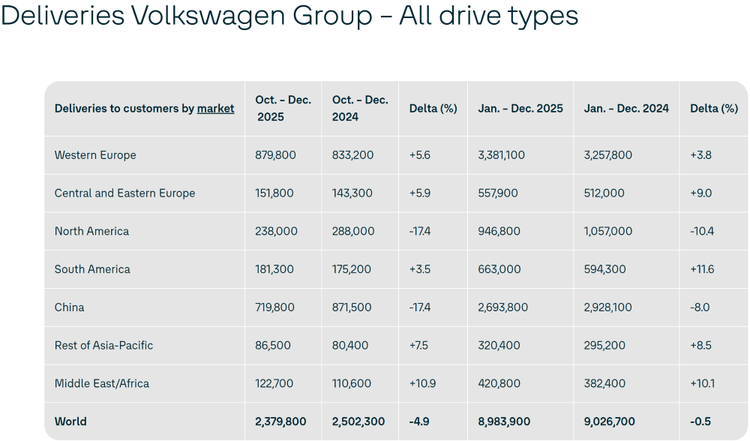750x441 pixels.
Task: Click the "South America" row label
Action: click(x=92, y=269)
